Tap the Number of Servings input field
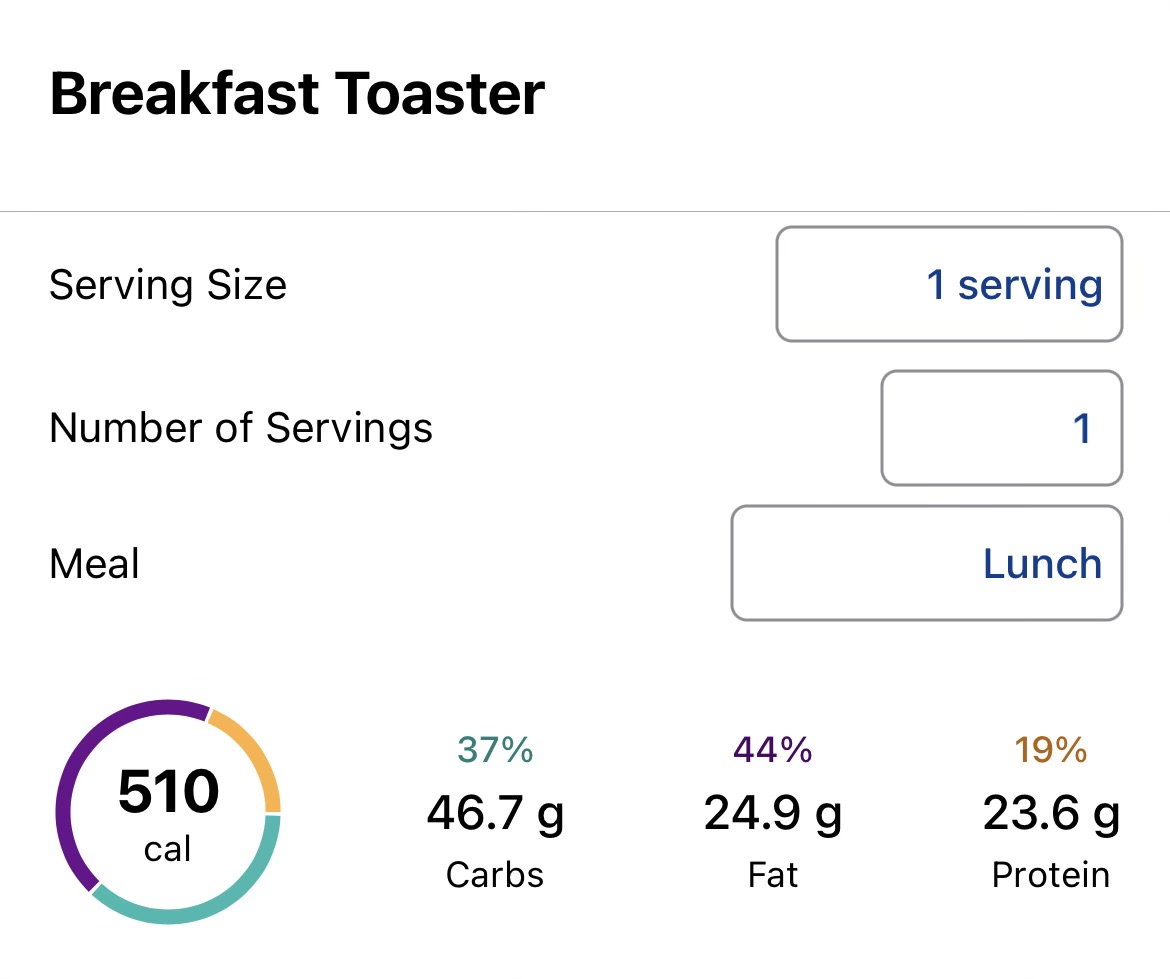This screenshot has height=979, width=1170. point(1001,428)
